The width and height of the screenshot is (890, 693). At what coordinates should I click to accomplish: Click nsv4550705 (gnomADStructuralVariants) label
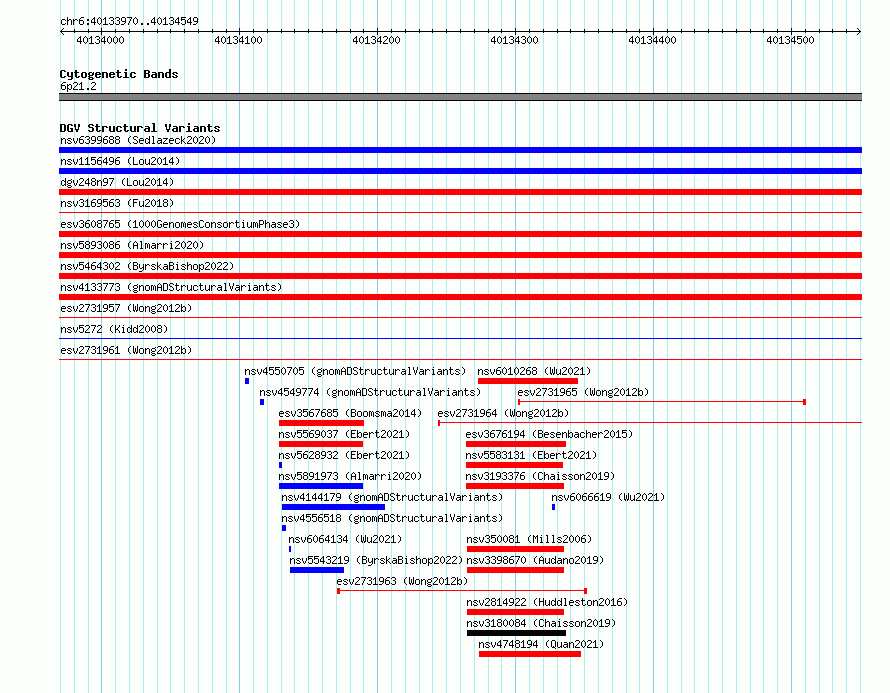click(355, 371)
